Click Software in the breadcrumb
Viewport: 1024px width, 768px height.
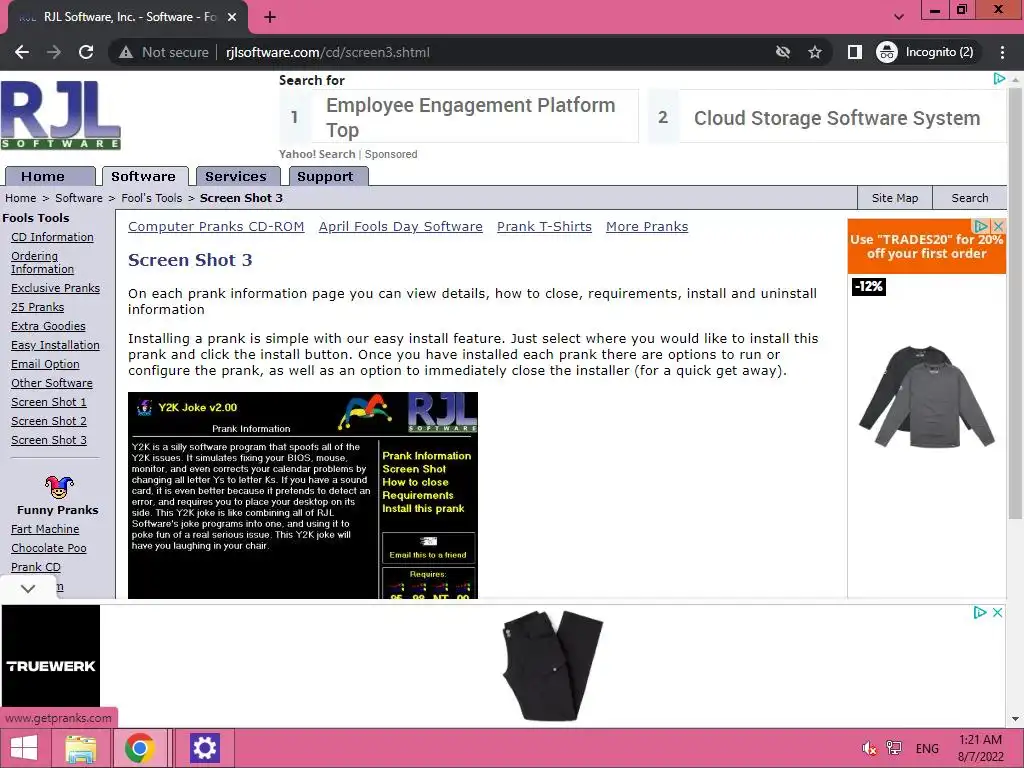(x=78, y=198)
